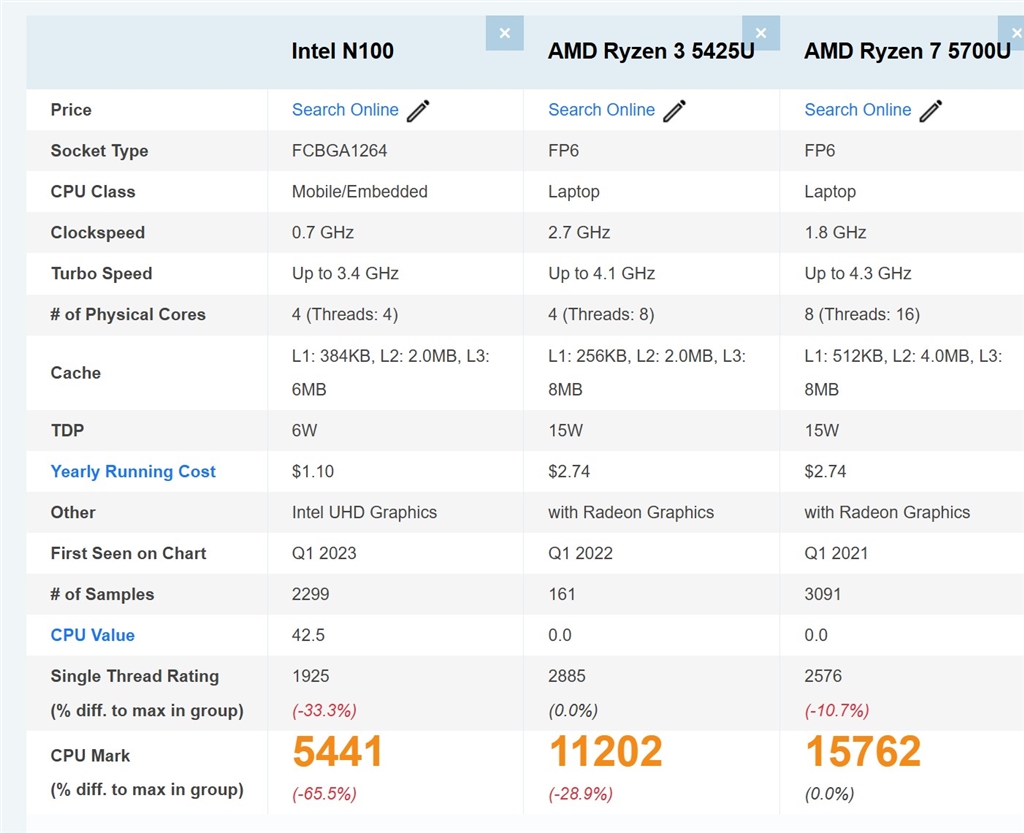The width and height of the screenshot is (1024, 833).
Task: Click the 2299 samples value
Action: [310, 594]
